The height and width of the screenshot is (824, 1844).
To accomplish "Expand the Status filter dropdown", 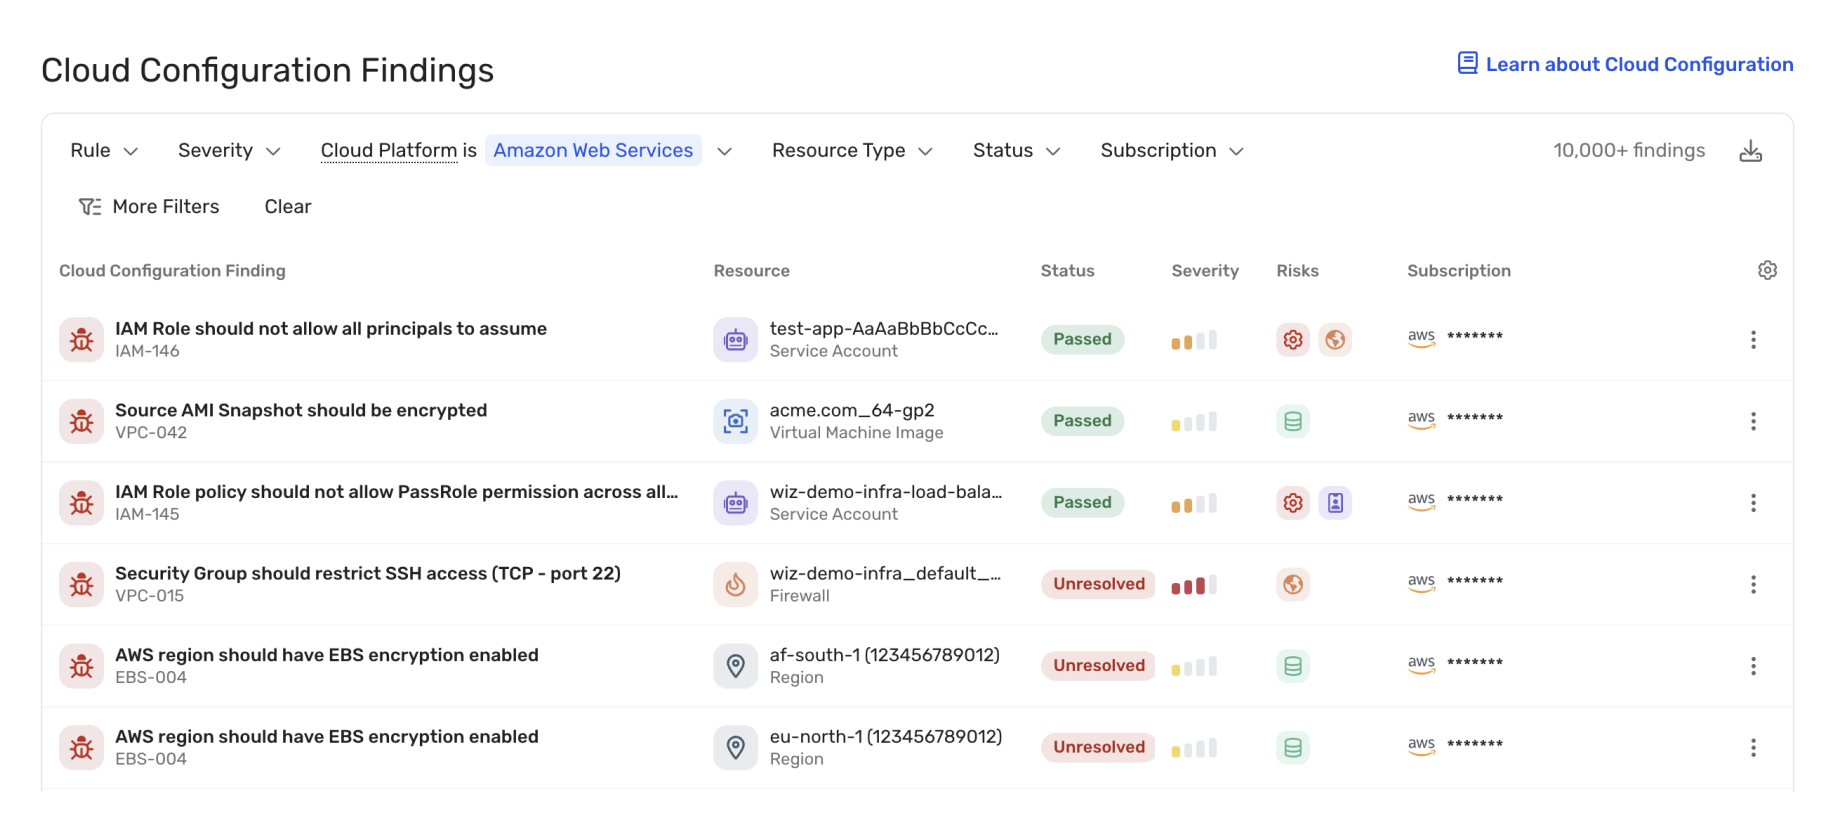I will tap(1016, 151).
